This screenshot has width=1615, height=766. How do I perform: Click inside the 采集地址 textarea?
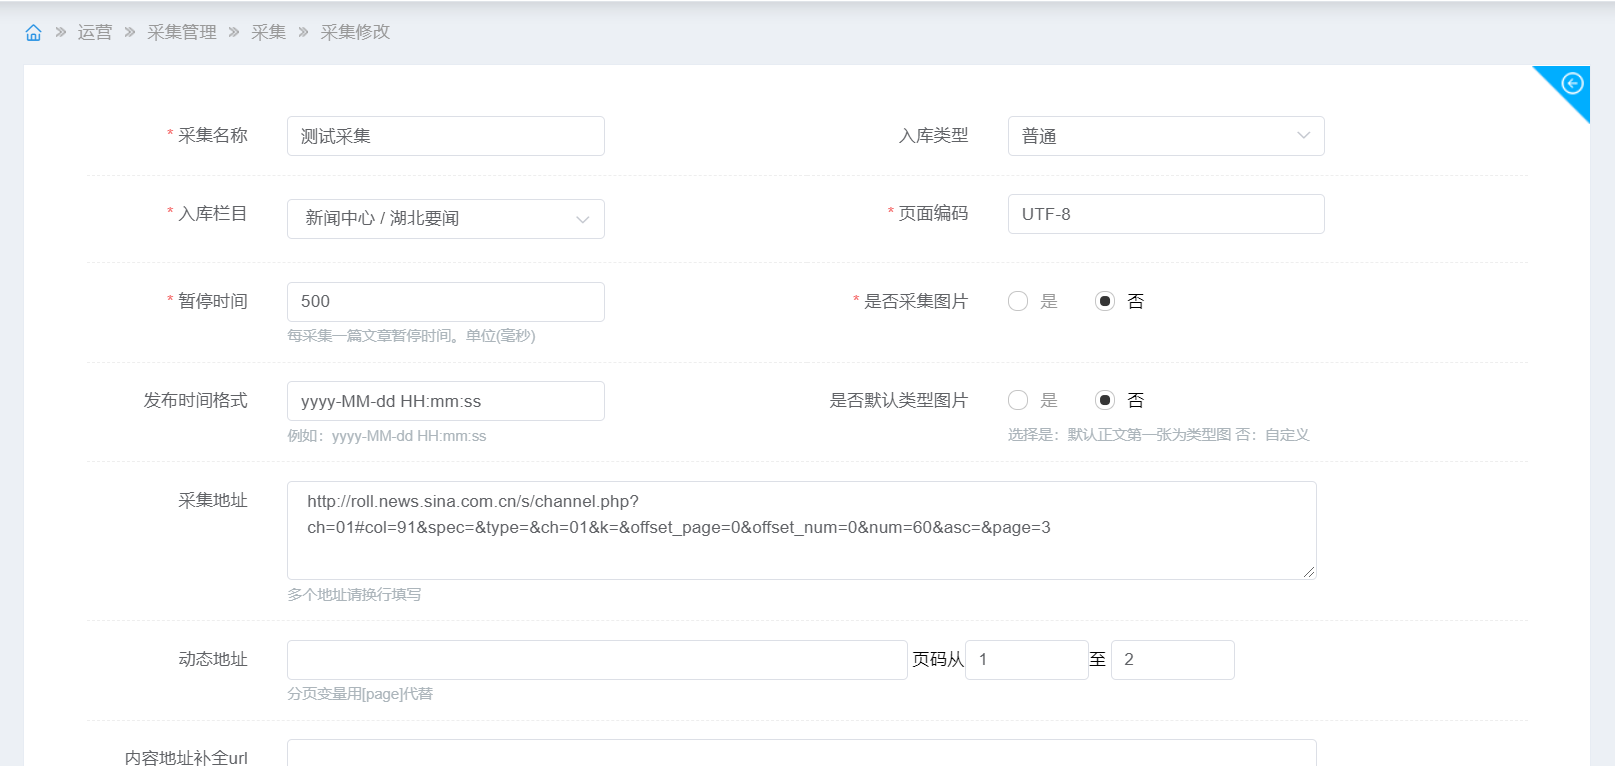[x=800, y=550]
